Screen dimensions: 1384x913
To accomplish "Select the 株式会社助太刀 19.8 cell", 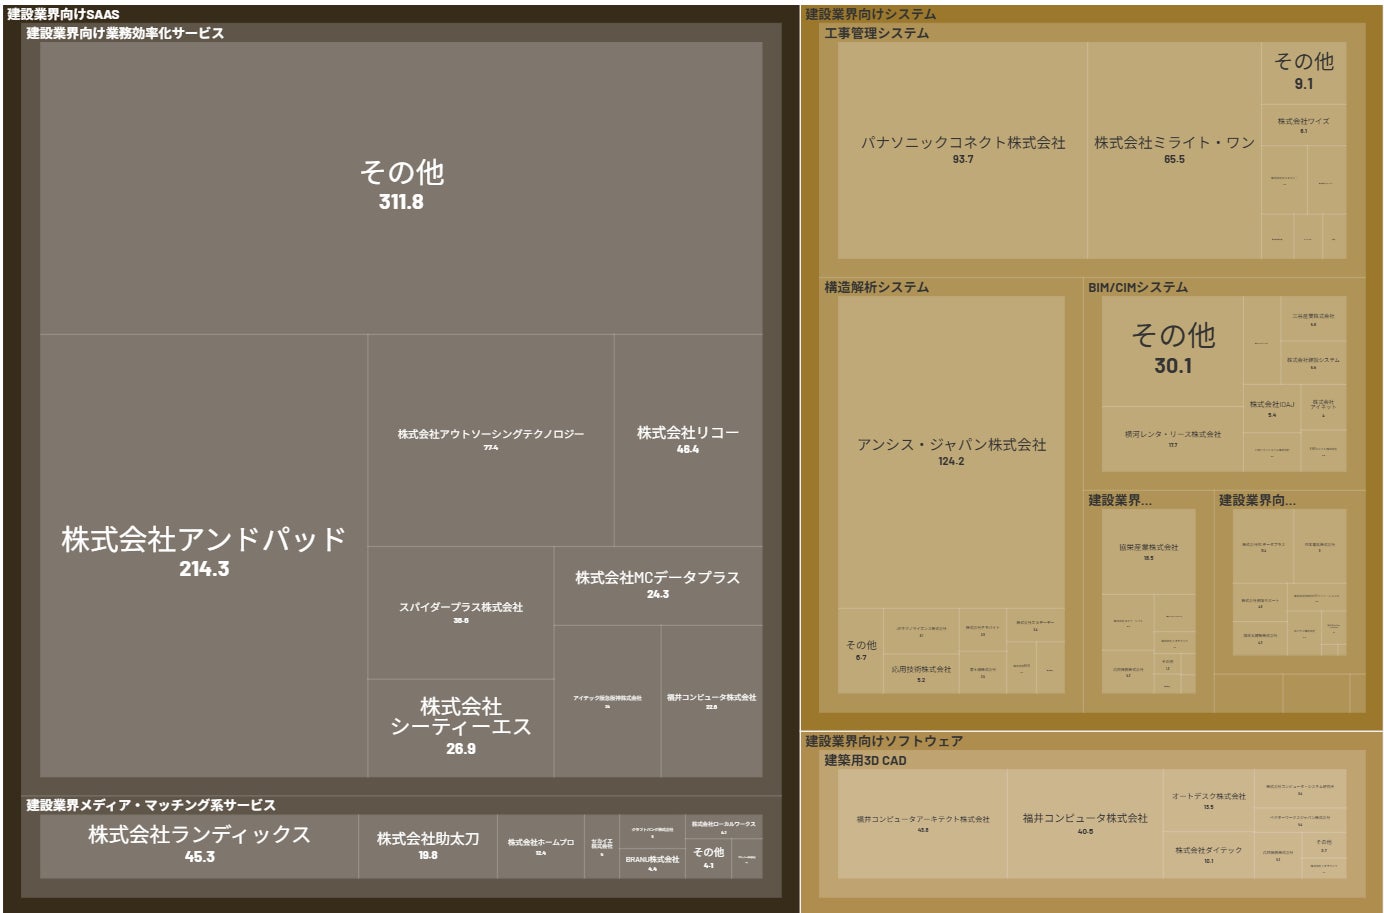I will pos(428,846).
